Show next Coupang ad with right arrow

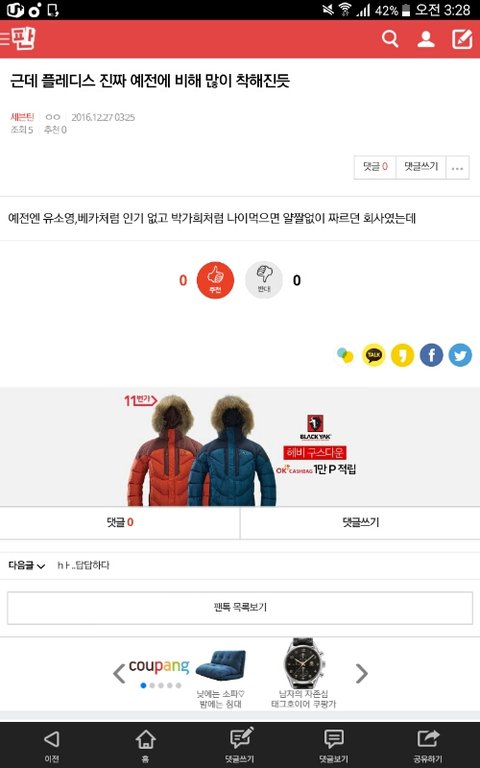pos(361,674)
